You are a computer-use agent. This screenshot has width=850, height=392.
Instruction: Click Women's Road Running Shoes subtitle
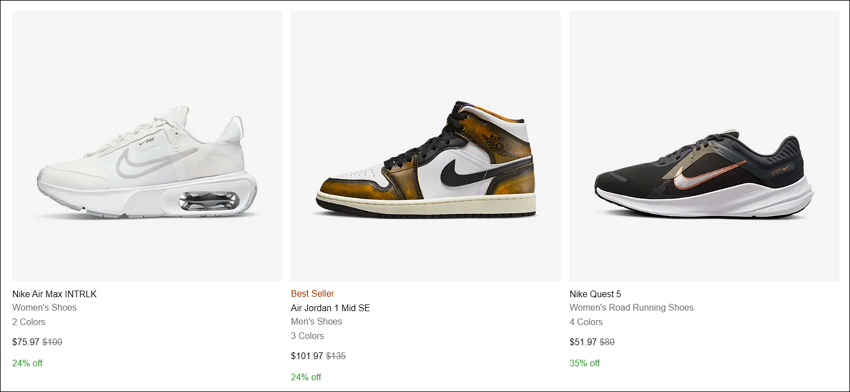pyautogui.click(x=631, y=307)
